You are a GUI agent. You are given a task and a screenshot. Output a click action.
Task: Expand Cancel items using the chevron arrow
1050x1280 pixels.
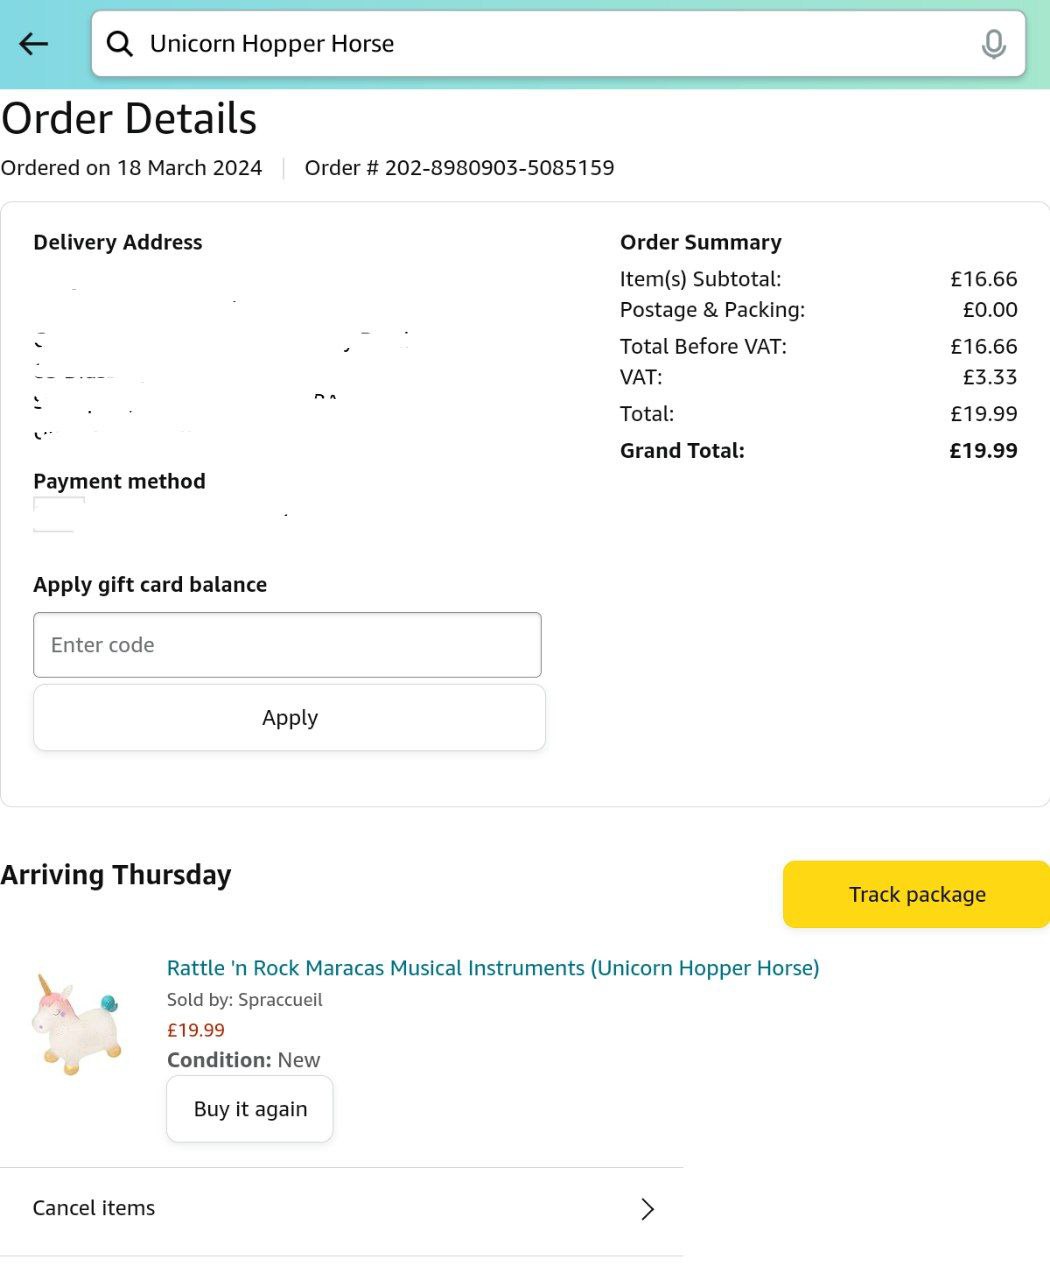point(647,1209)
